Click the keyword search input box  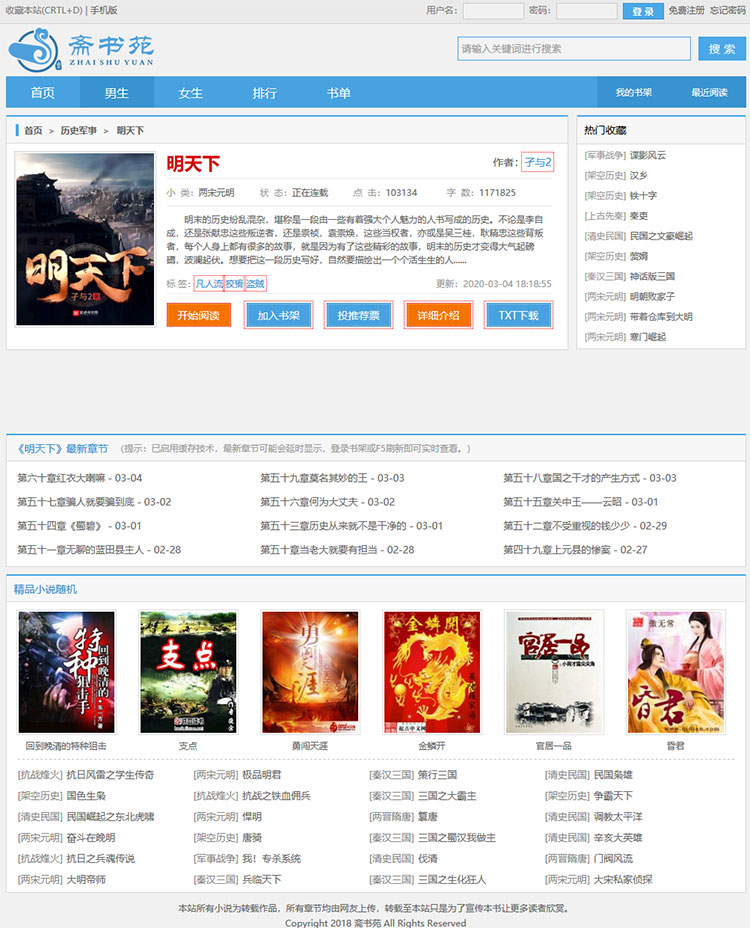(x=574, y=49)
